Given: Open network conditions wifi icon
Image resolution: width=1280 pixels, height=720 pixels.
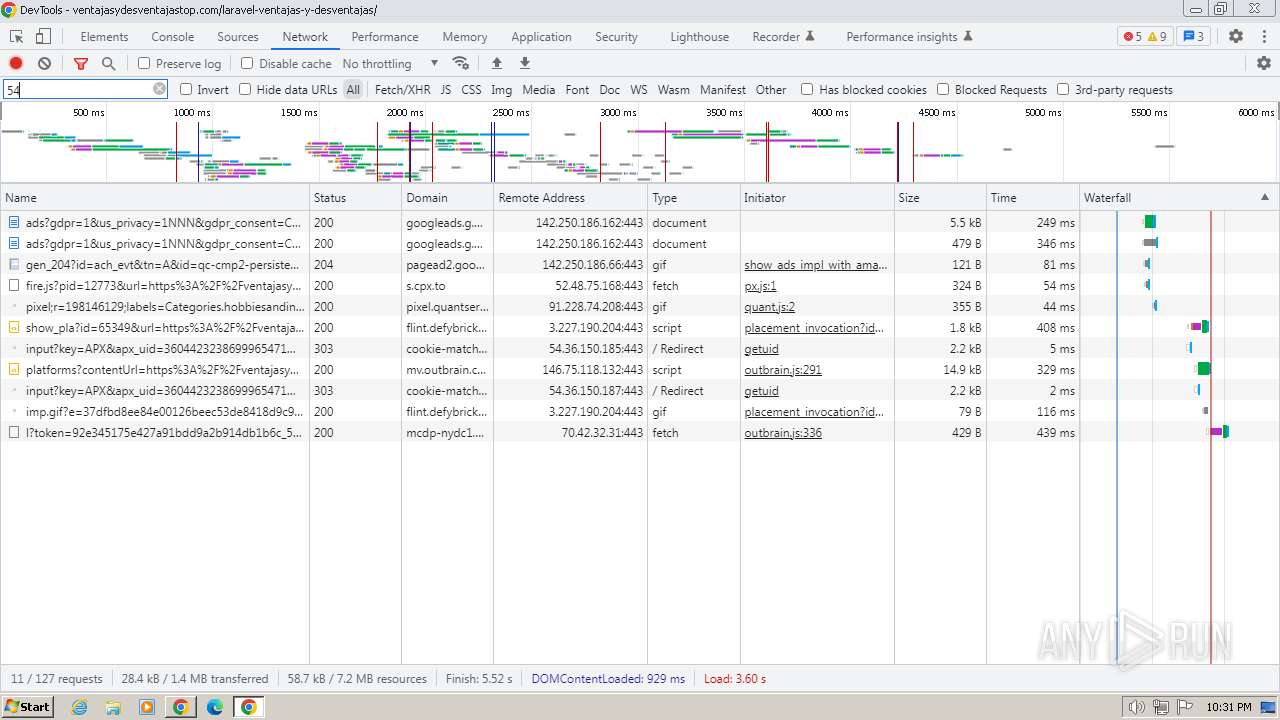Looking at the screenshot, I should click(461, 63).
